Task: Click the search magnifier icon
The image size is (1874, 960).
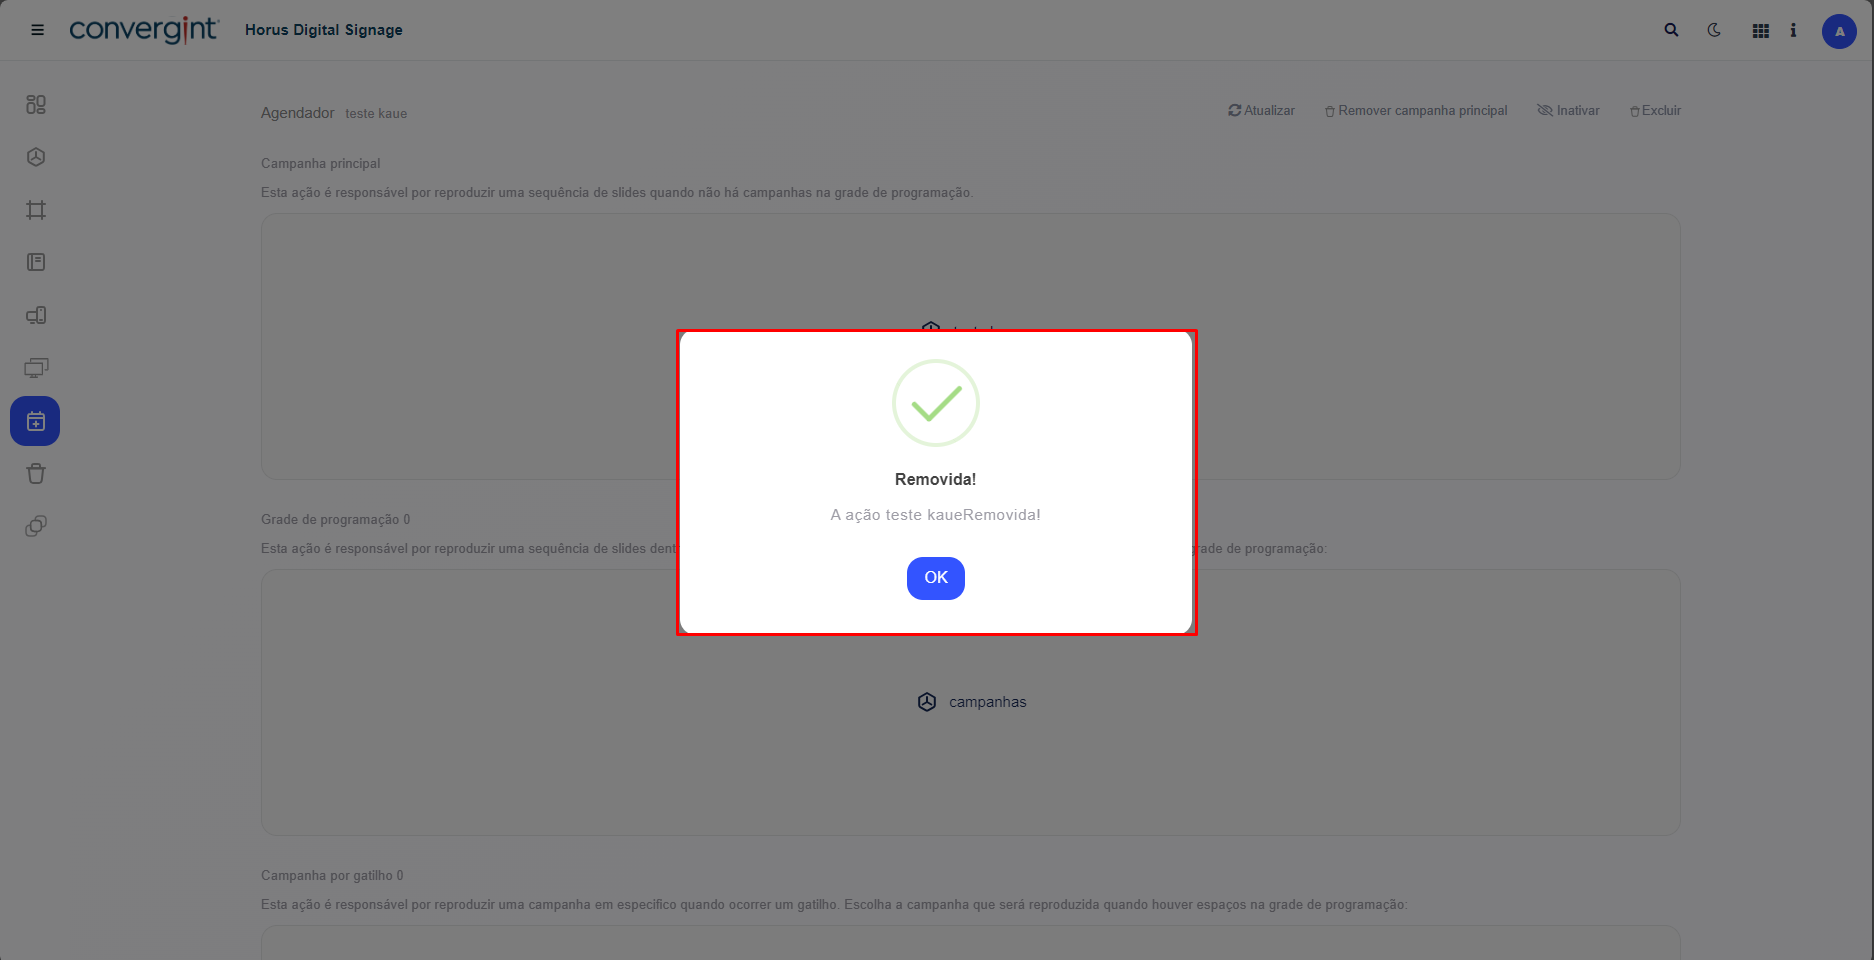Action: pos(1671,30)
